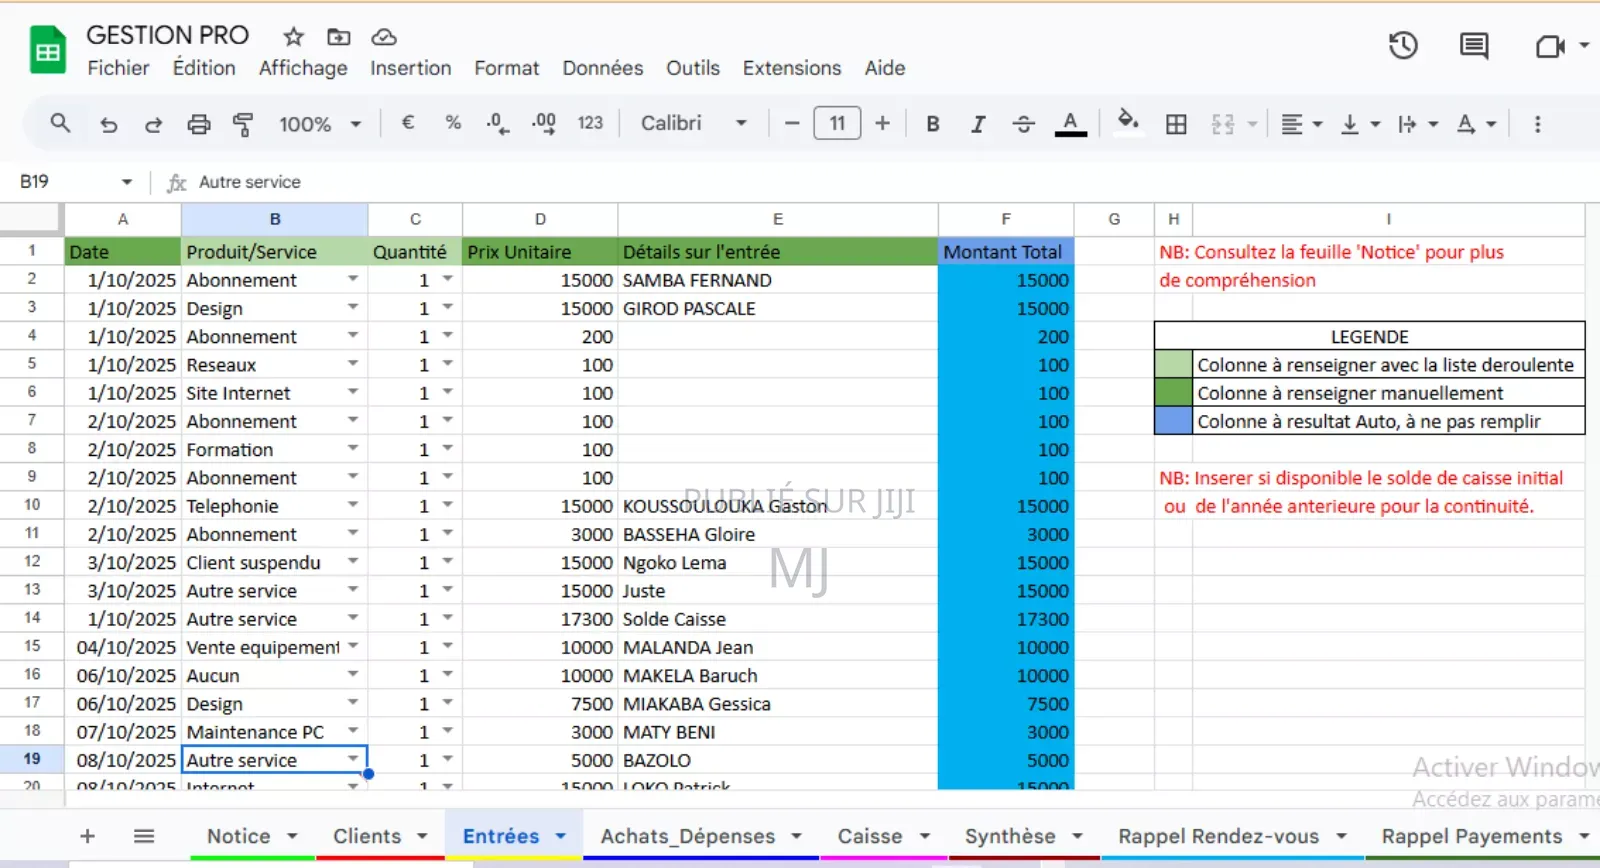Viewport: 1600px width, 868px height.
Task: Open the comments icon
Action: tap(1473, 46)
